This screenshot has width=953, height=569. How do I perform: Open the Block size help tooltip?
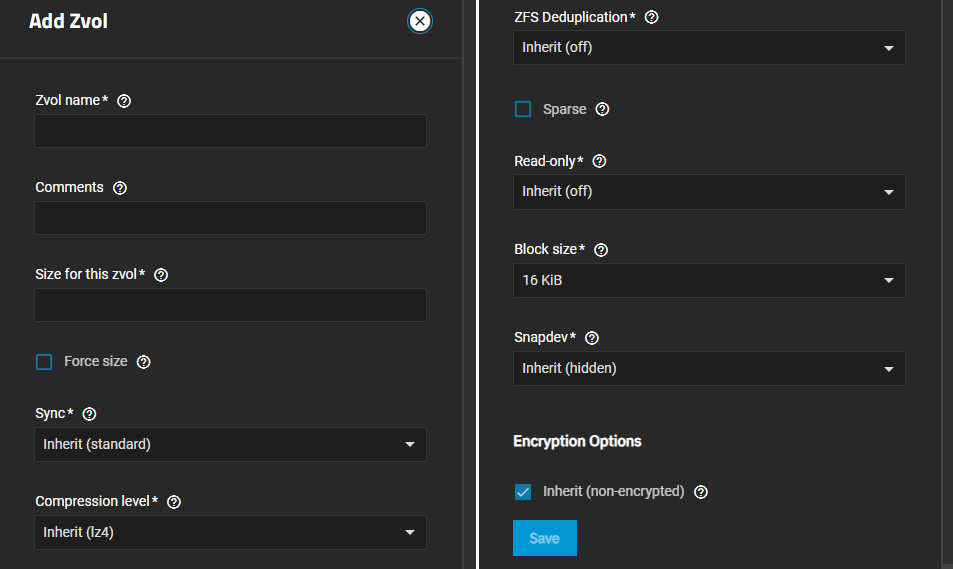[x=601, y=250]
